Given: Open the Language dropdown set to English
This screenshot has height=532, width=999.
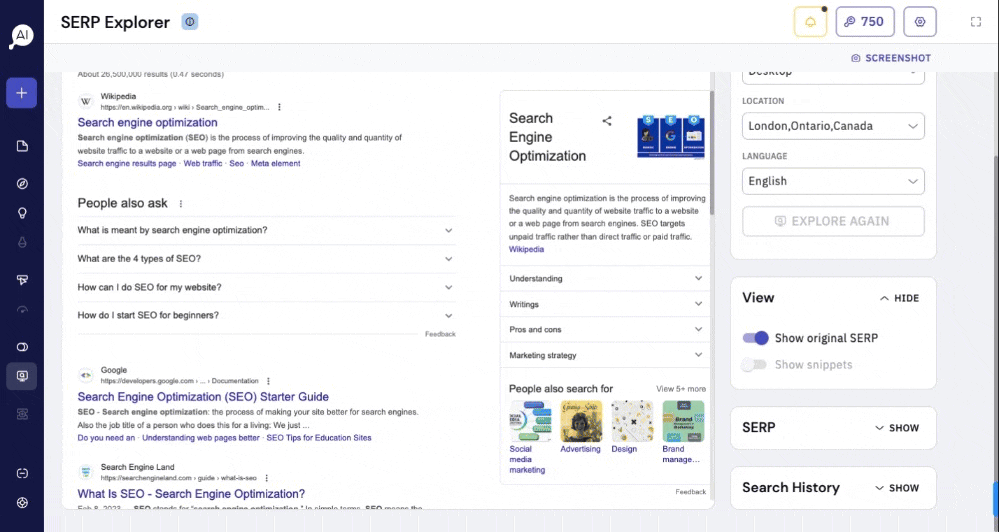Looking at the screenshot, I should pyautogui.click(x=833, y=181).
